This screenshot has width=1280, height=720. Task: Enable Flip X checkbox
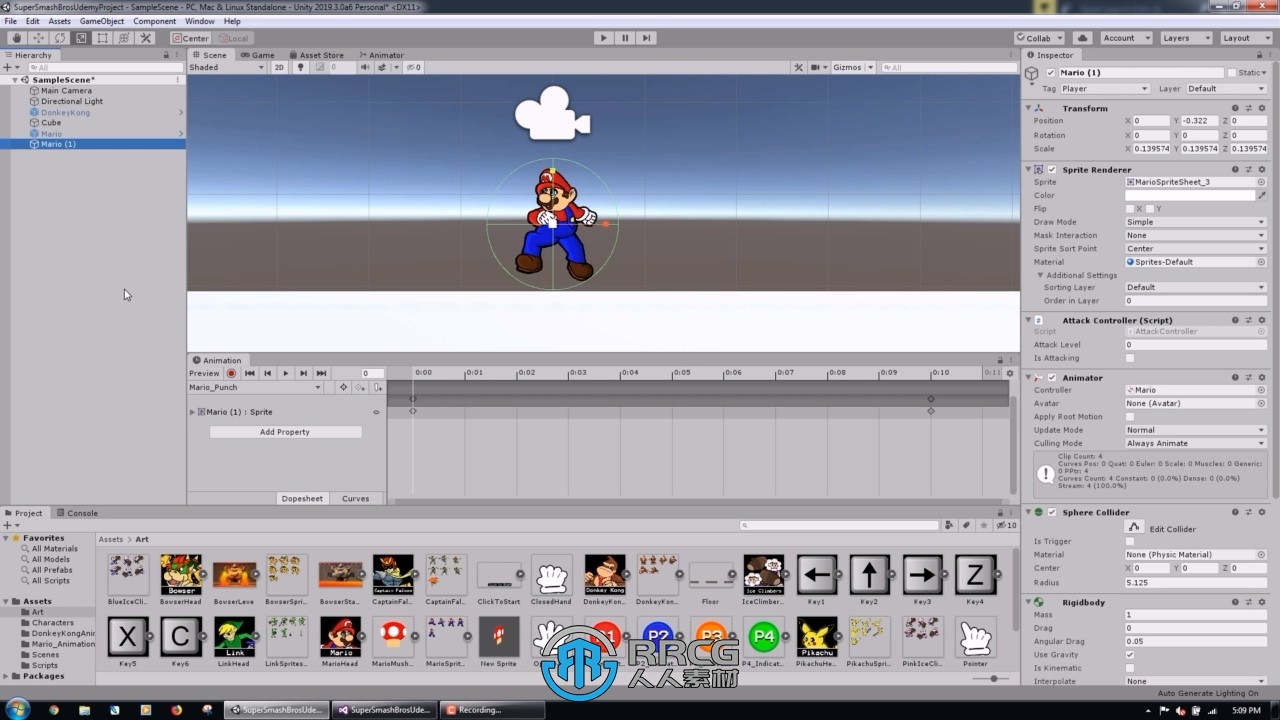coord(1130,209)
